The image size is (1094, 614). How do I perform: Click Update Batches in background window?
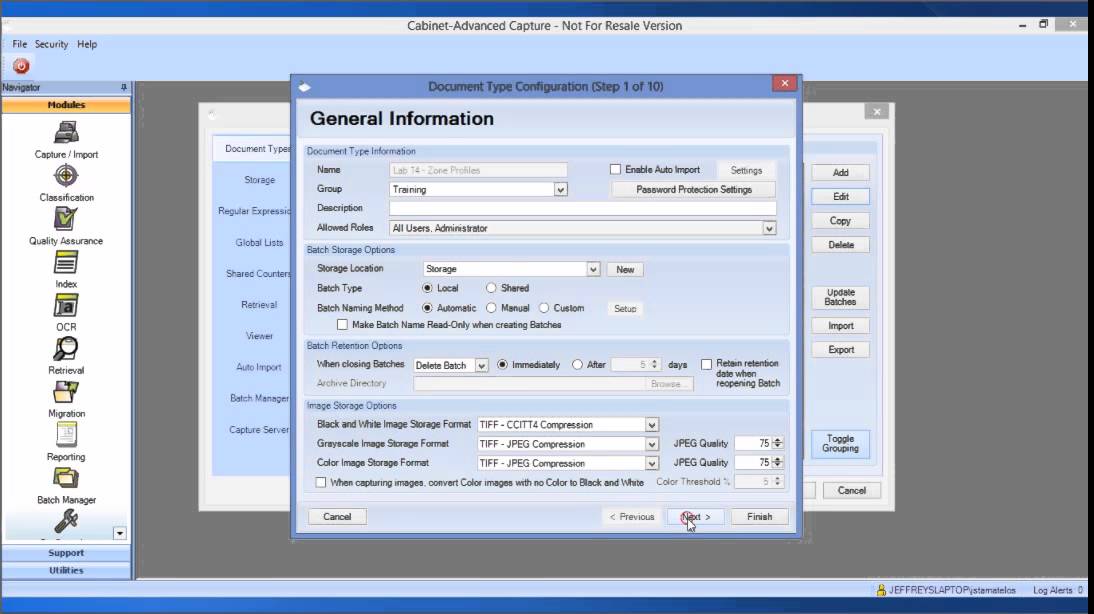(x=840, y=297)
